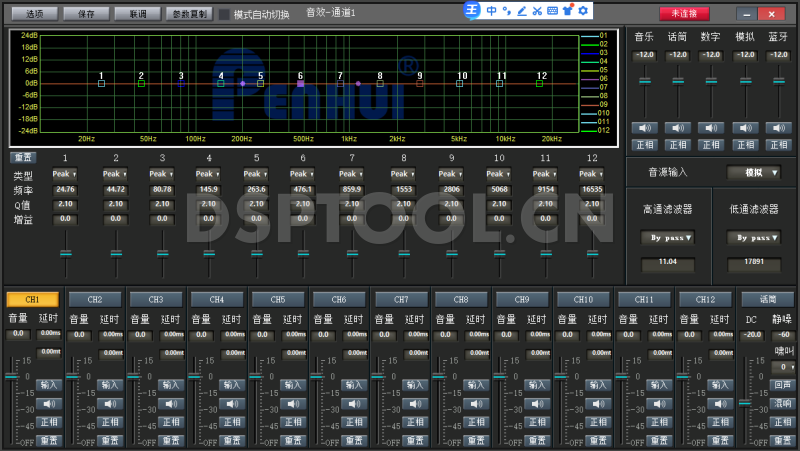This screenshot has height=451, width=800.
Task: Click the CH1 strip speaker mute icon
Action: pos(49,404)
